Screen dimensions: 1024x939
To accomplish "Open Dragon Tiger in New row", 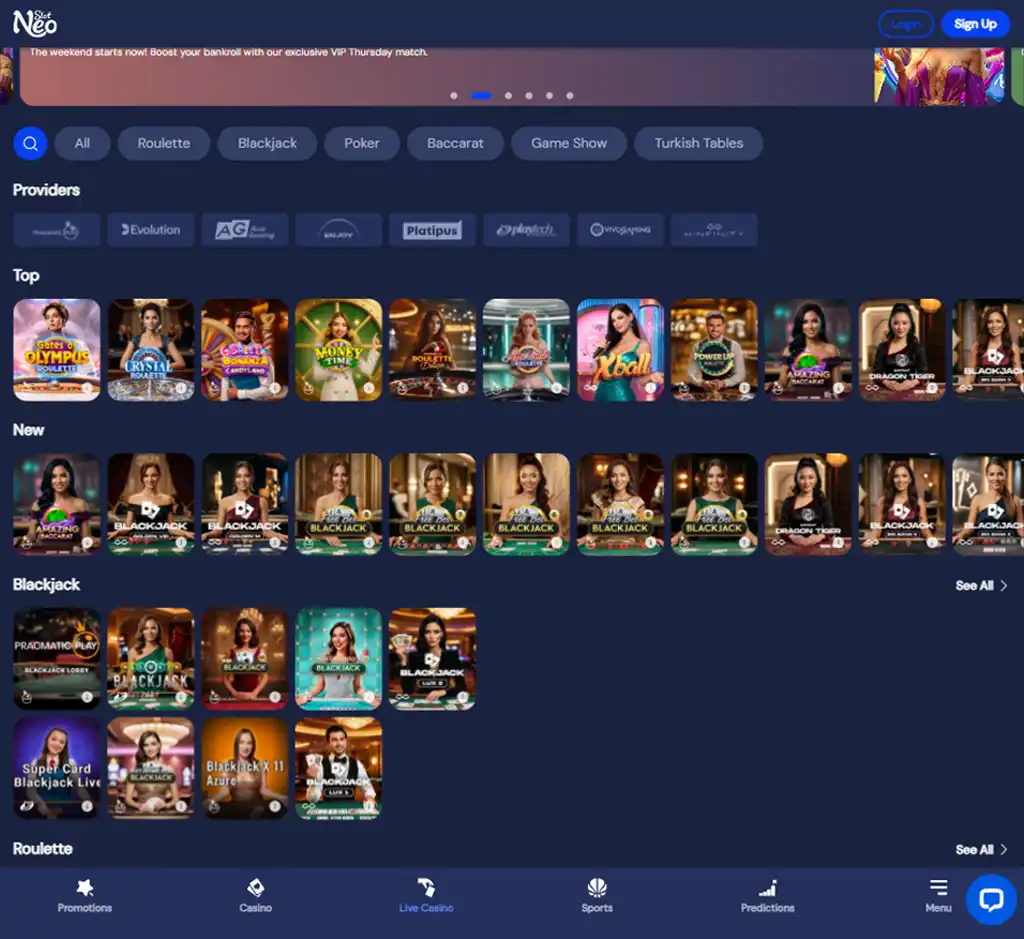I will point(808,504).
